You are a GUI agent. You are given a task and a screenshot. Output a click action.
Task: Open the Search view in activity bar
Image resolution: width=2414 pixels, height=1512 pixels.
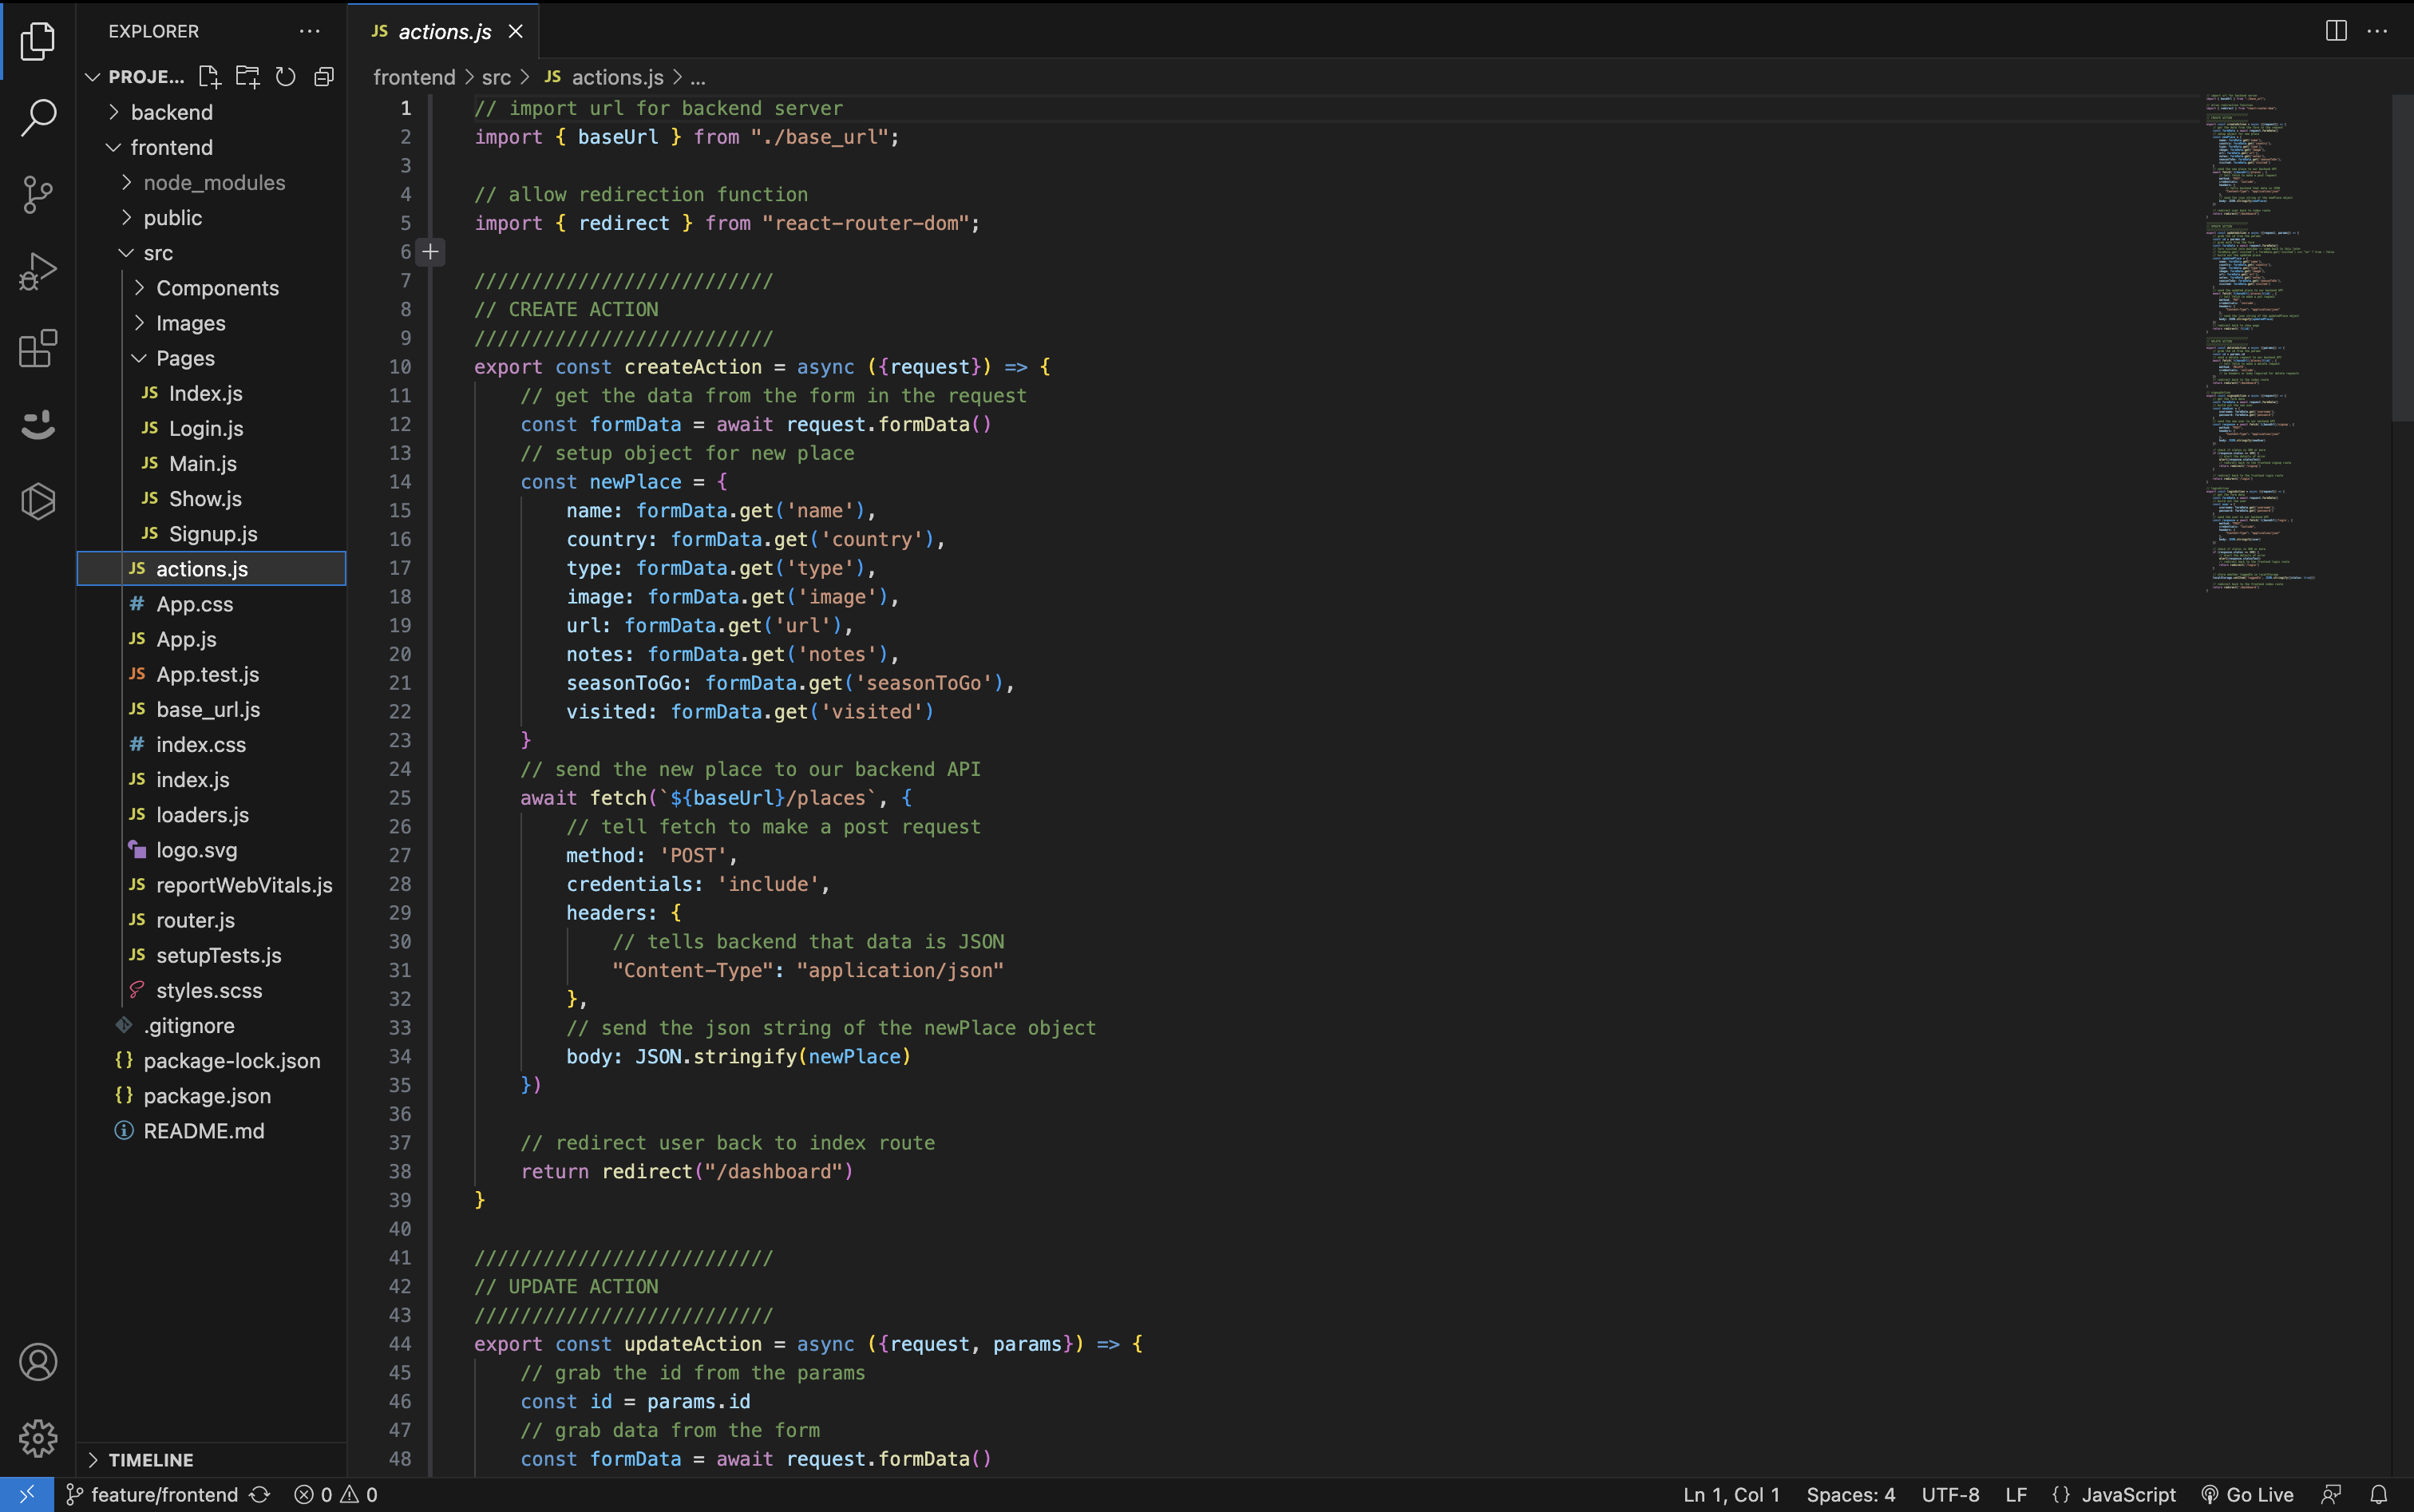pyautogui.click(x=38, y=117)
